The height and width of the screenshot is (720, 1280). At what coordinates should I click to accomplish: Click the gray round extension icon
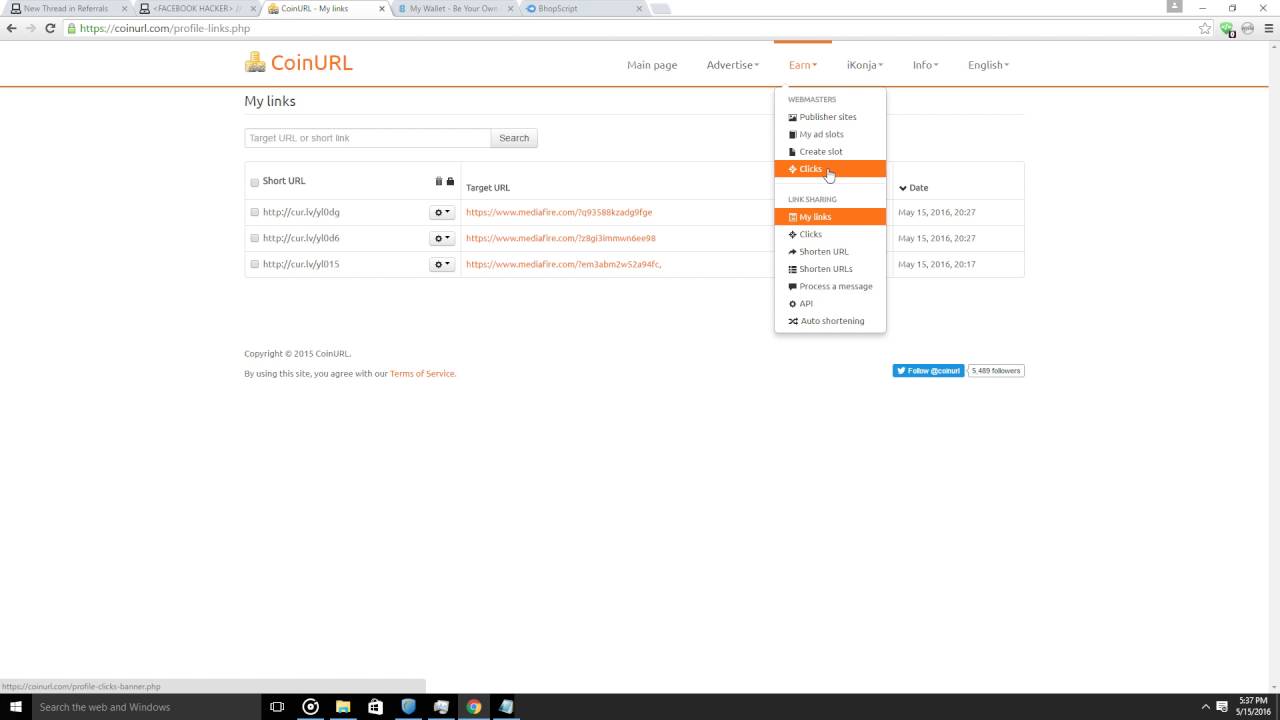[x=1248, y=28]
